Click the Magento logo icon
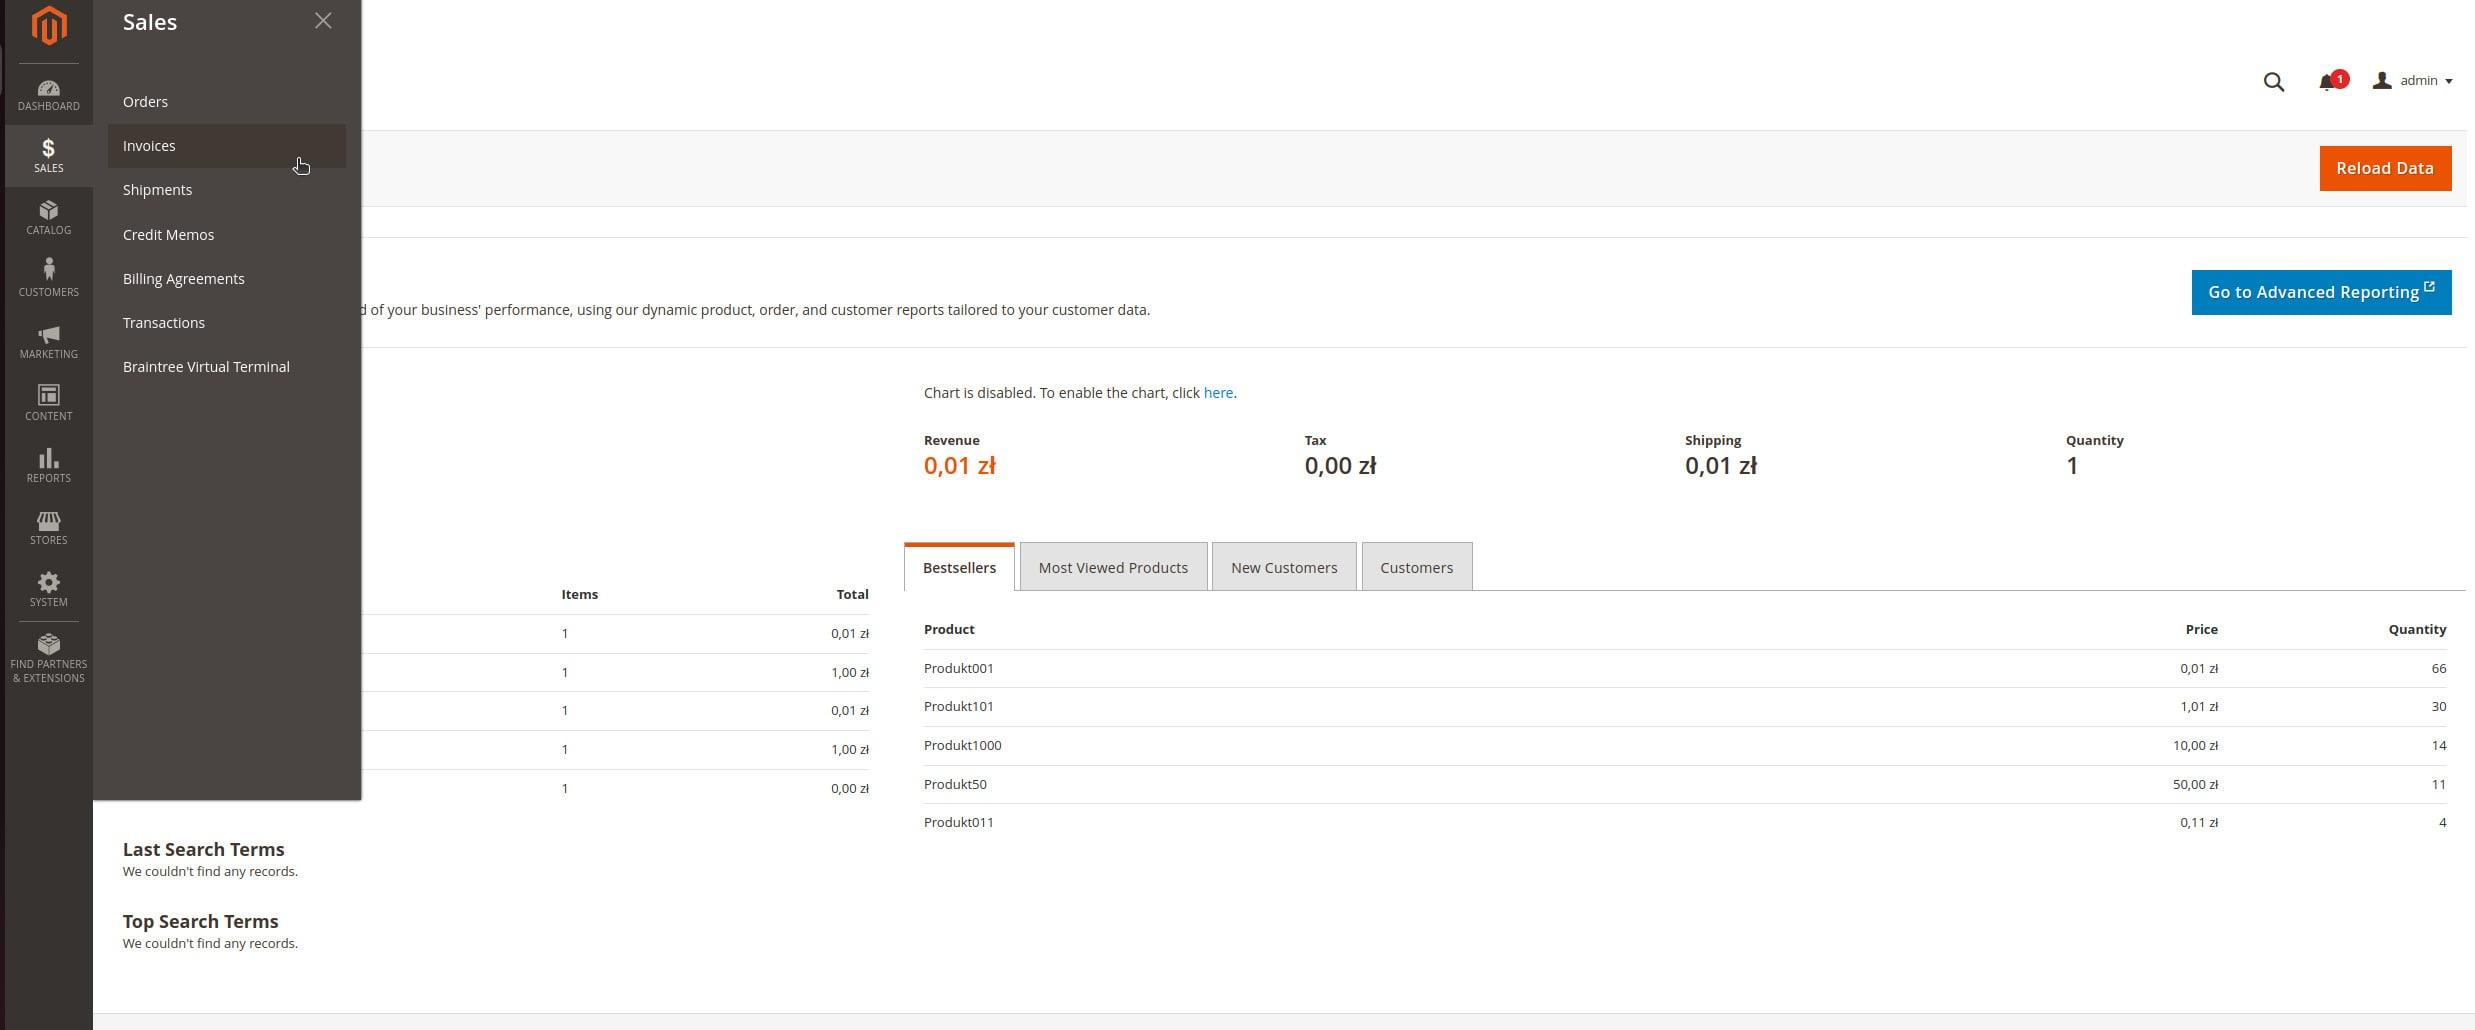This screenshot has width=2475, height=1030. click(x=48, y=26)
